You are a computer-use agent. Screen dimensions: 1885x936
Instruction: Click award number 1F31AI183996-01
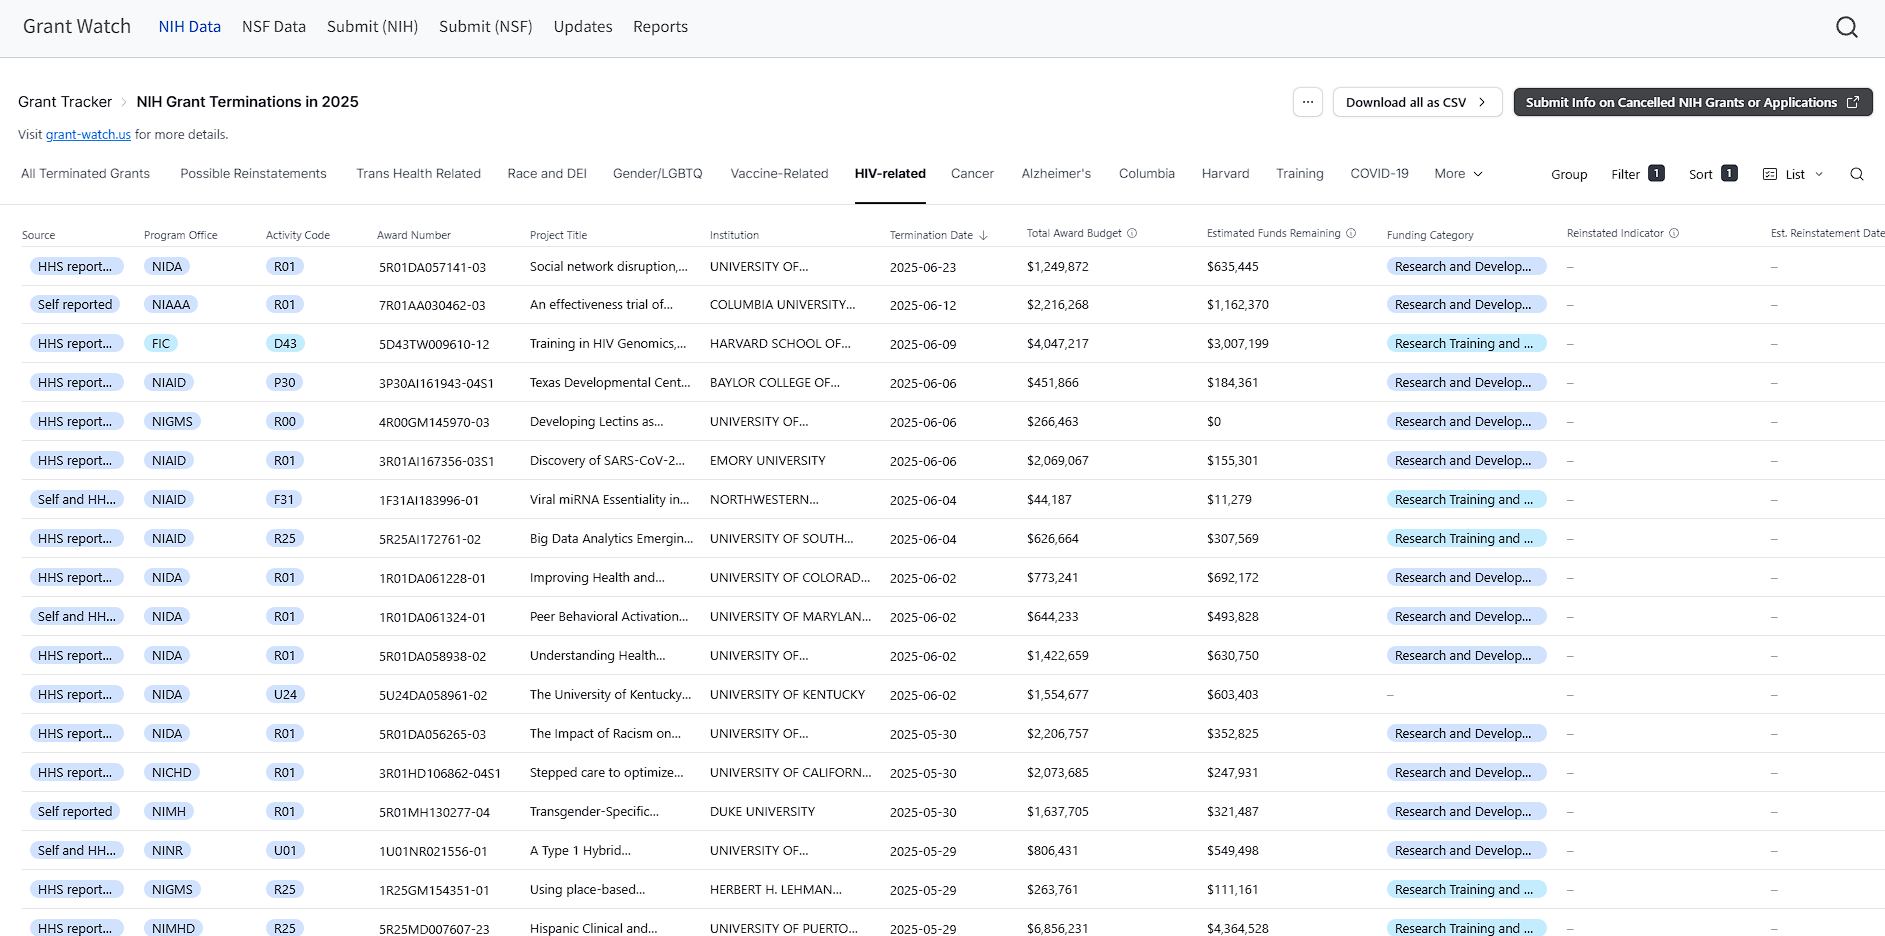point(429,500)
